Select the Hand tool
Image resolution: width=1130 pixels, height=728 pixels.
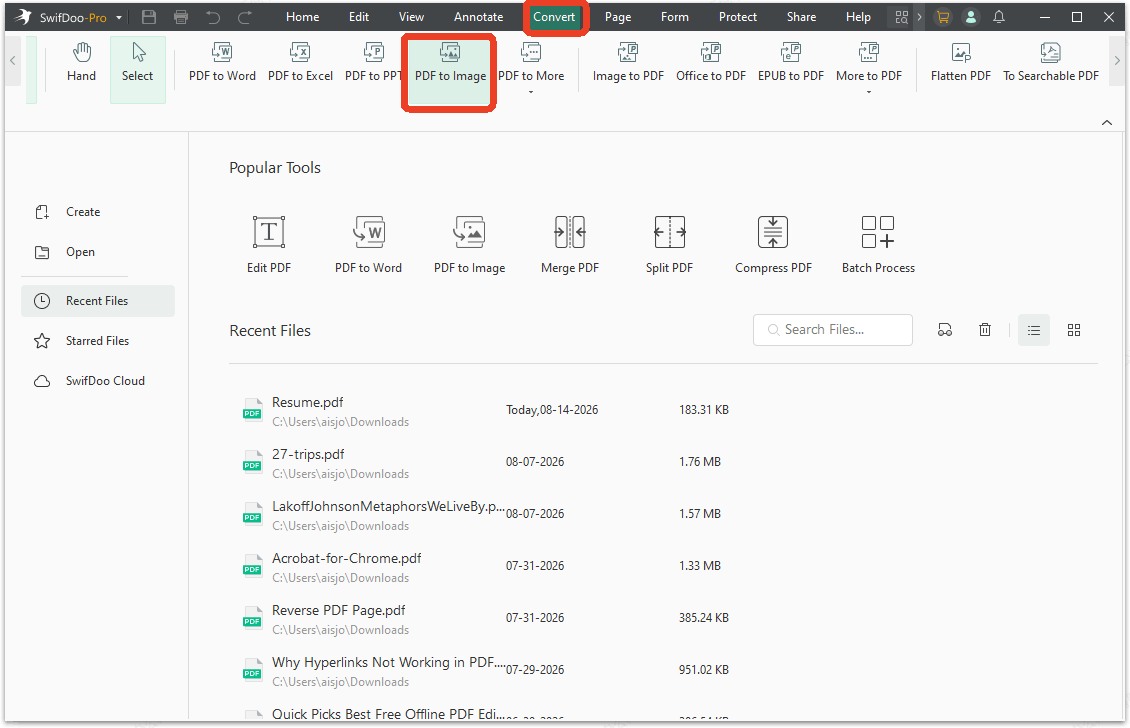point(81,63)
